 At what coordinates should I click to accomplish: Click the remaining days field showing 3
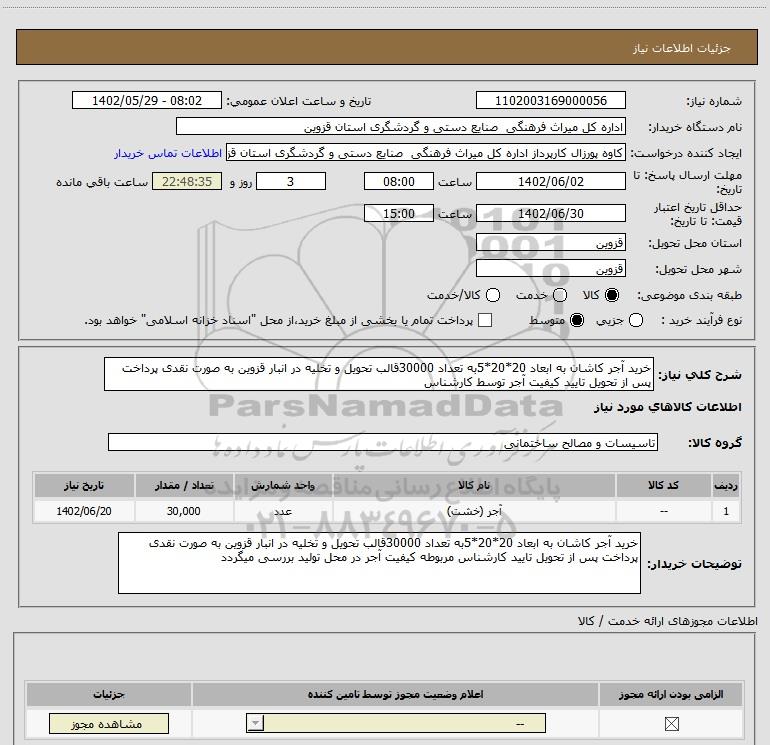pyautogui.click(x=291, y=182)
